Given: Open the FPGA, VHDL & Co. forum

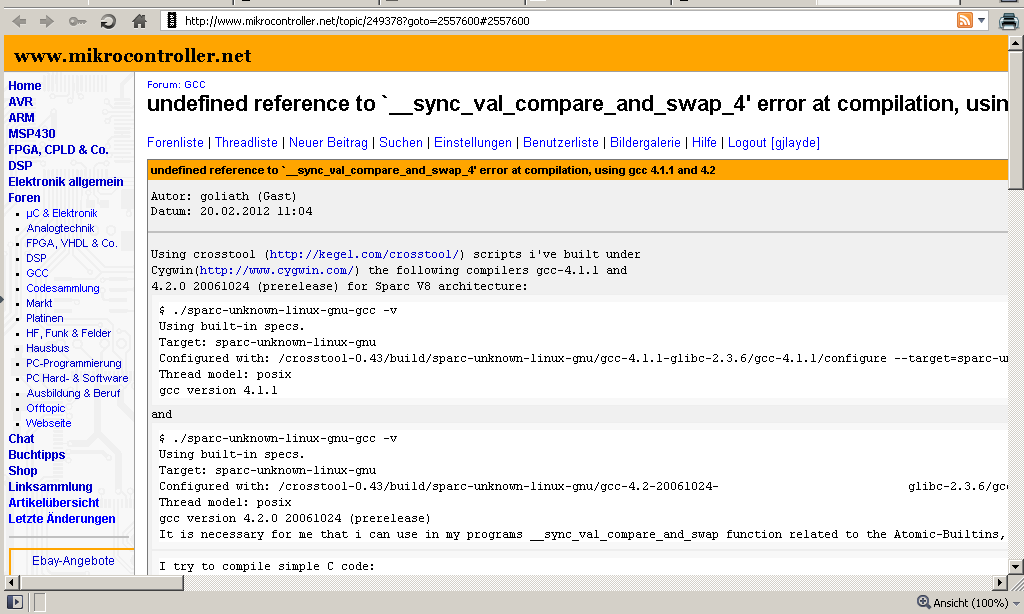Looking at the screenshot, I should 72,244.
